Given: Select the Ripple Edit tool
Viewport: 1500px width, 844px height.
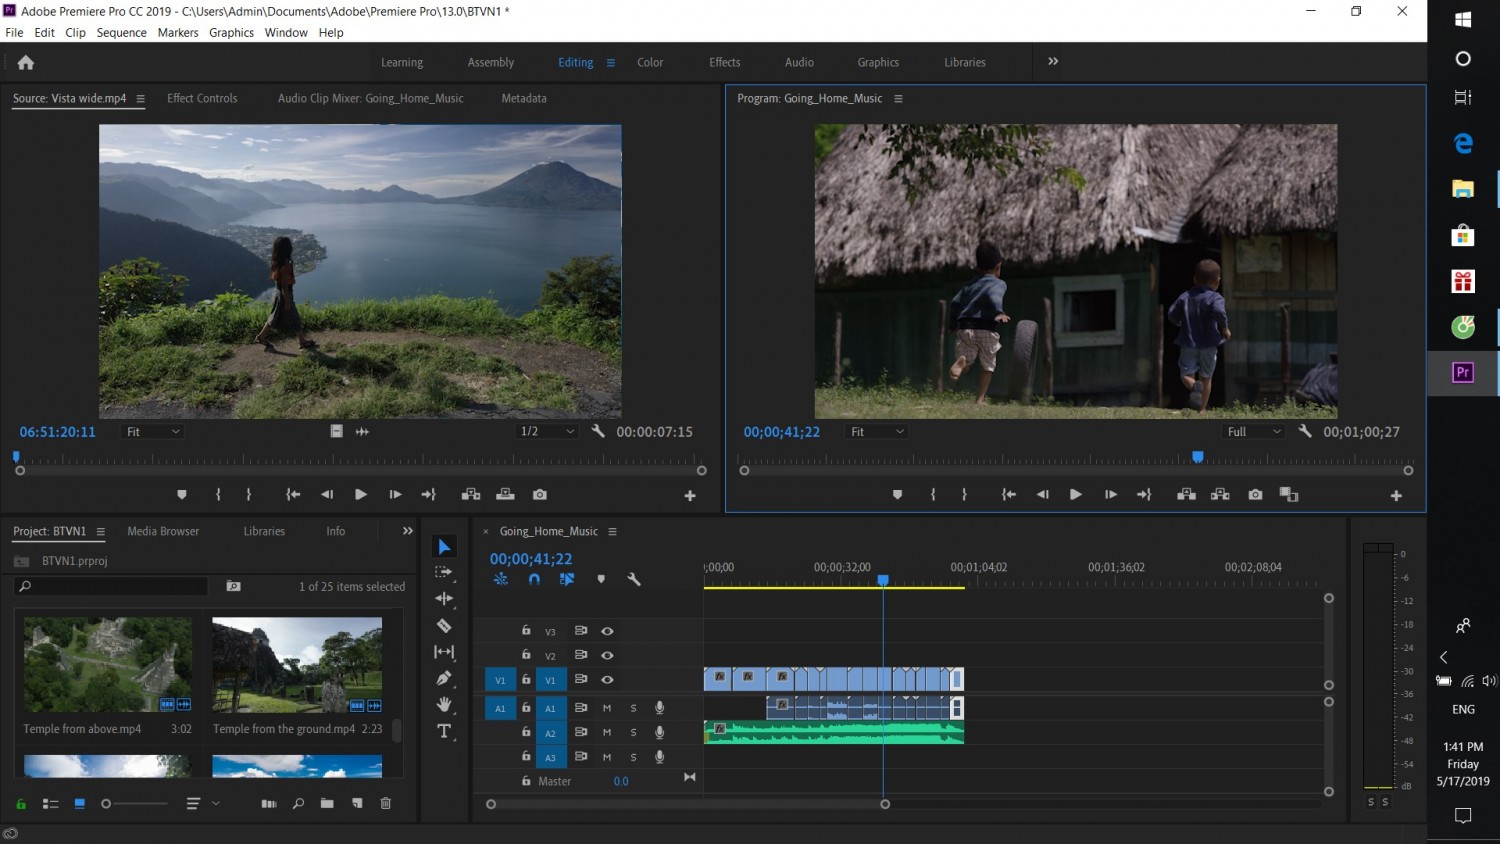Looking at the screenshot, I should 444,598.
